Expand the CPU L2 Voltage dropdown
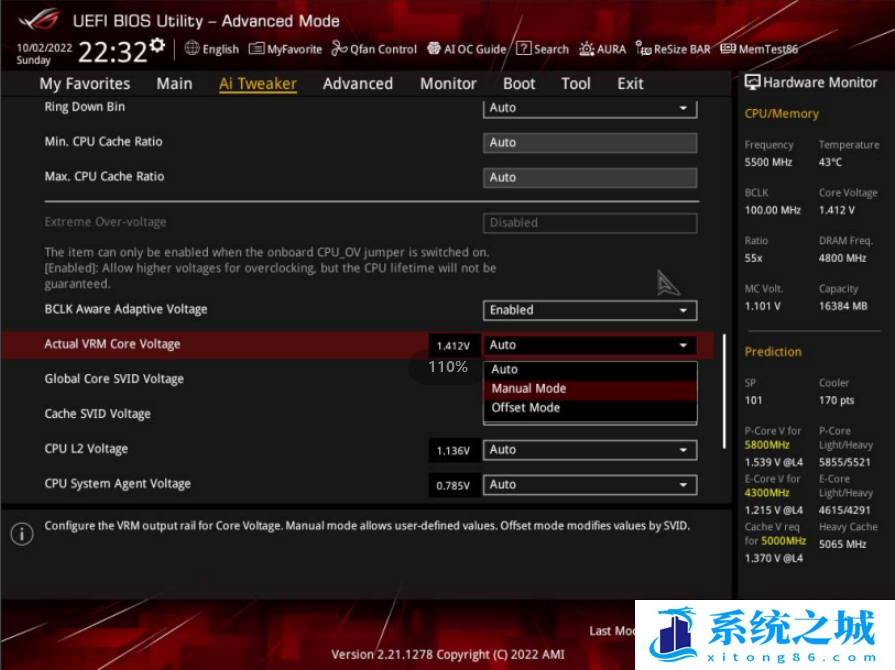 coord(590,450)
